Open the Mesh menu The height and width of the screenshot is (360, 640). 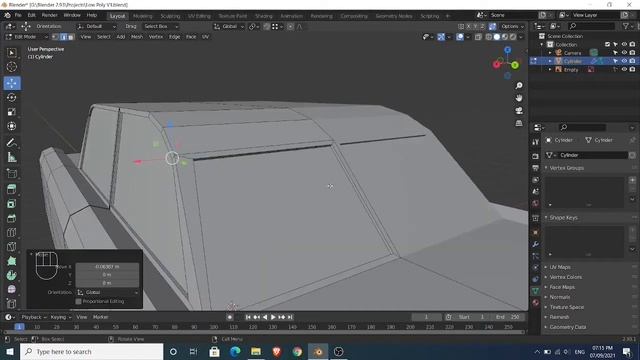(137, 37)
